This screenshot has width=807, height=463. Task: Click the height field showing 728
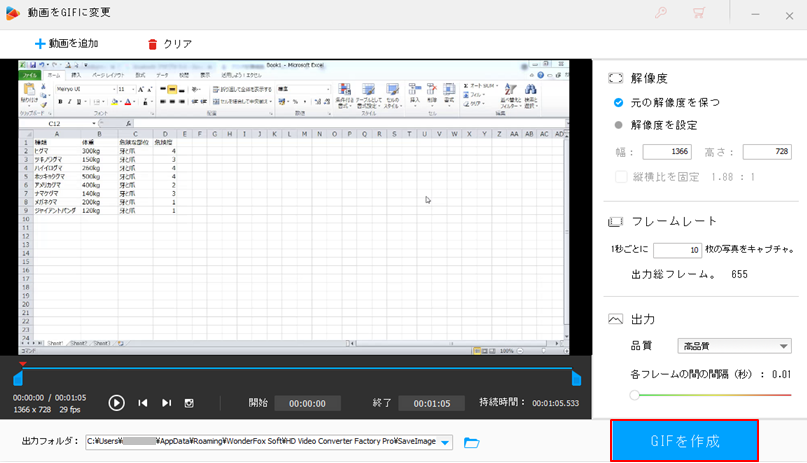tap(767, 152)
